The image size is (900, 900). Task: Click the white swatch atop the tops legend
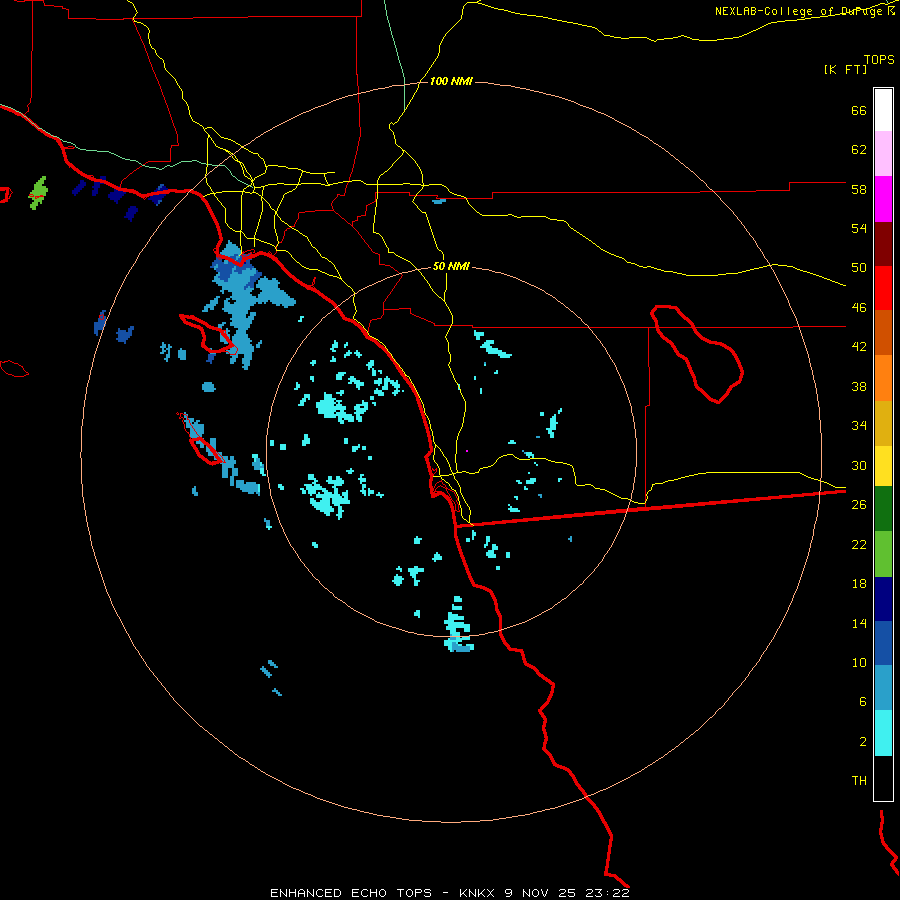click(883, 110)
